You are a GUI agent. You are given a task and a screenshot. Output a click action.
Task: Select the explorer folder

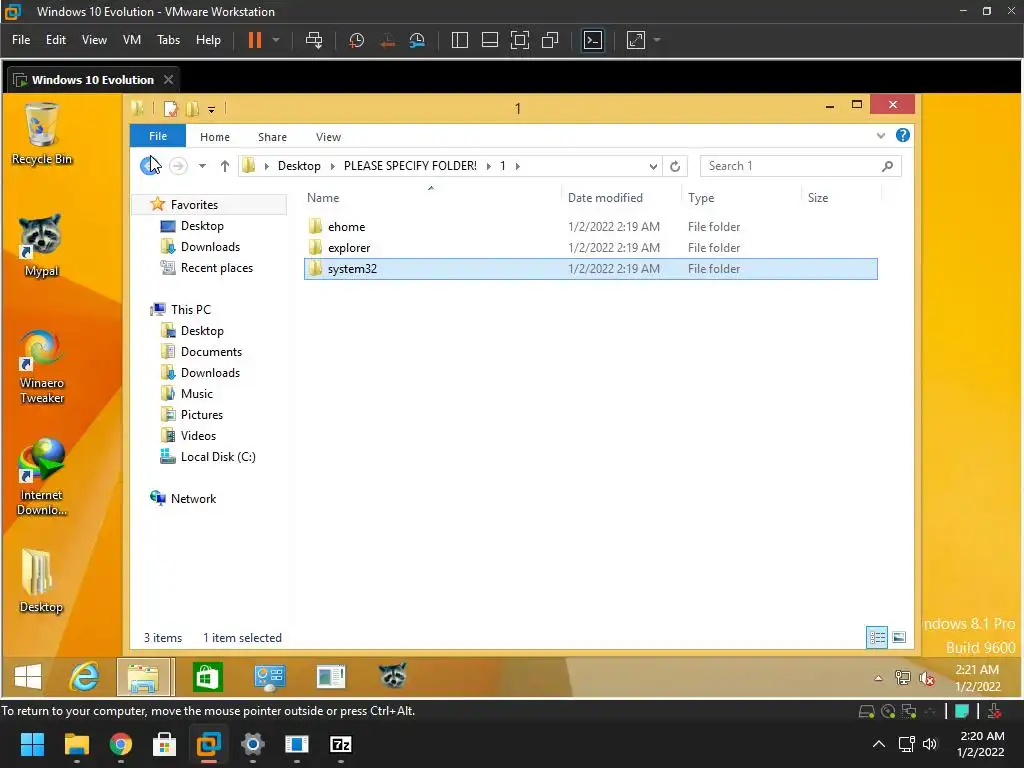tap(590, 248)
